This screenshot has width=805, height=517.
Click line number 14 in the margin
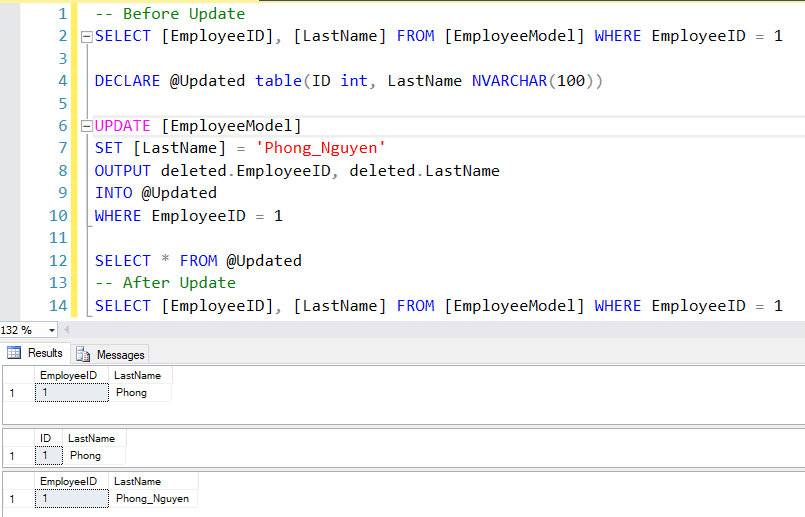[x=58, y=306]
